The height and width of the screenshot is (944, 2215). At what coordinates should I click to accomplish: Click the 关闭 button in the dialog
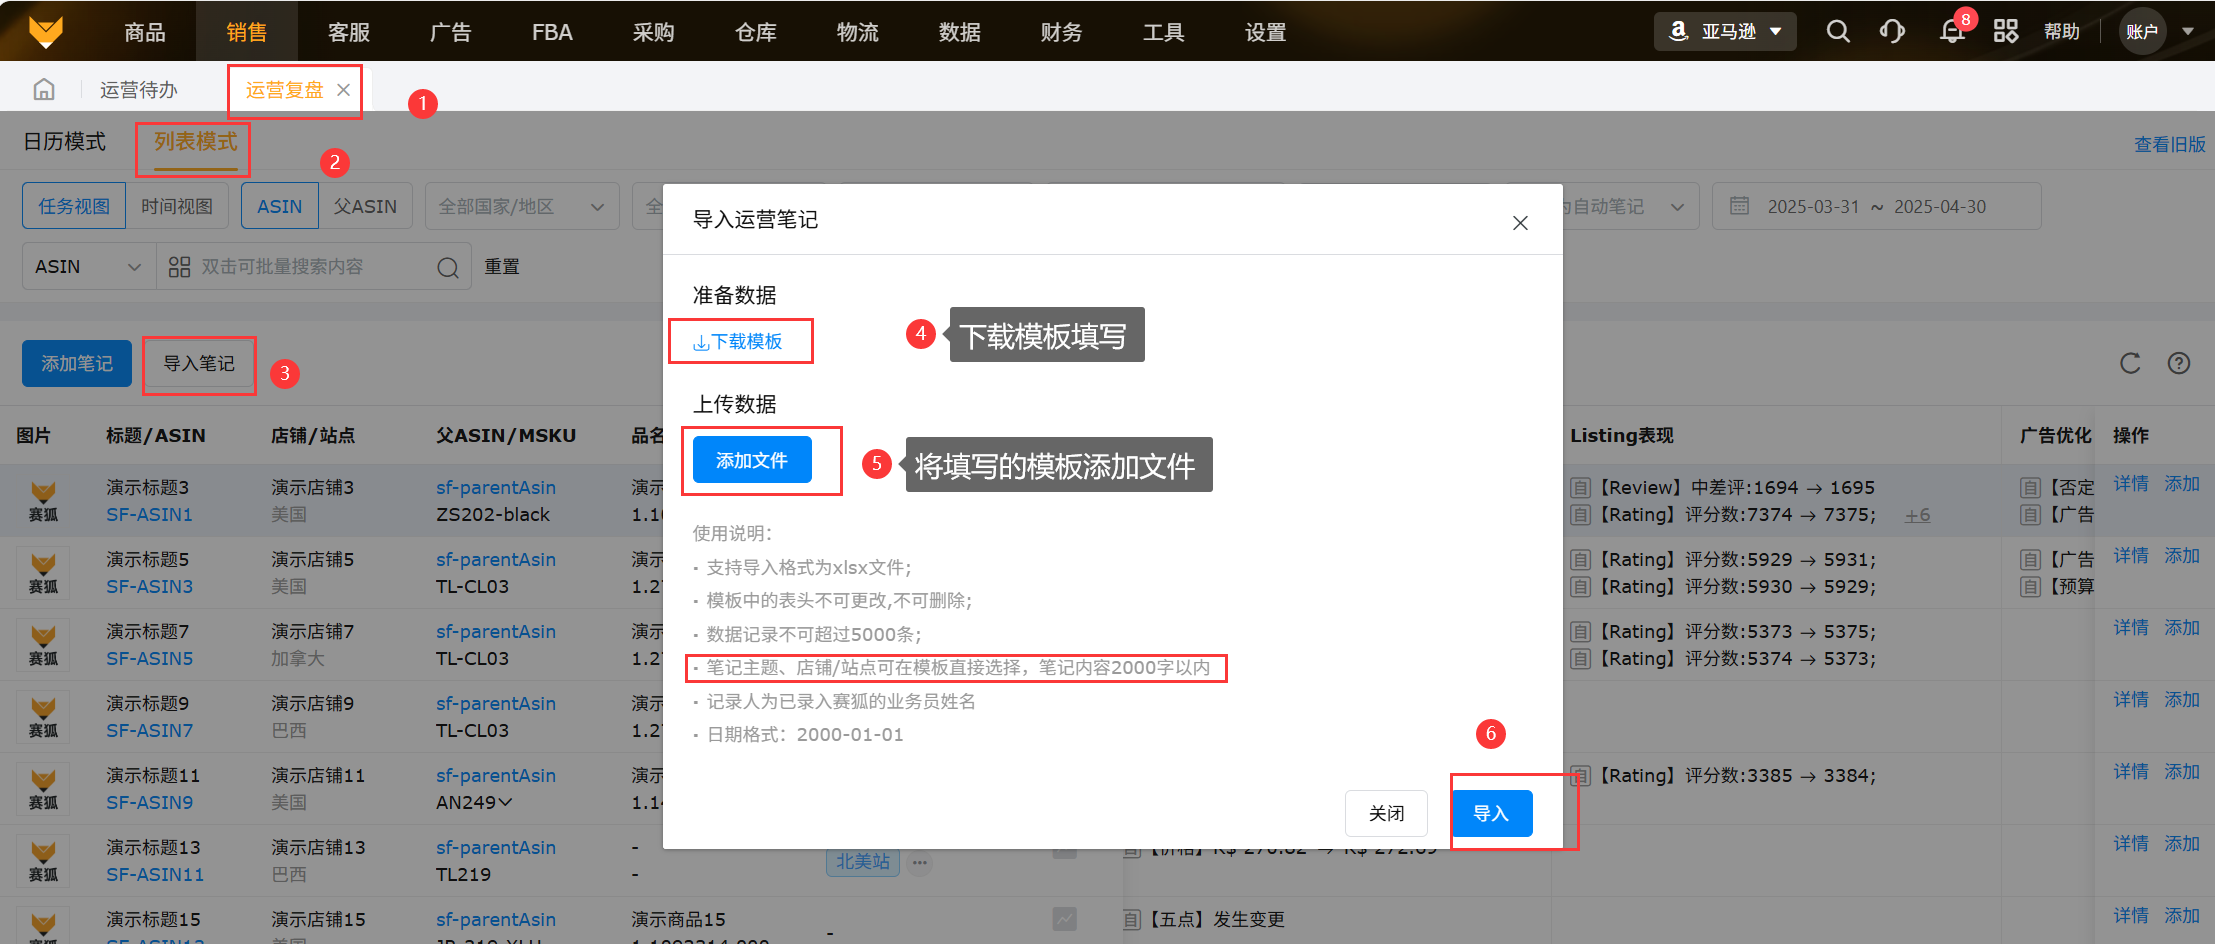(x=1386, y=813)
